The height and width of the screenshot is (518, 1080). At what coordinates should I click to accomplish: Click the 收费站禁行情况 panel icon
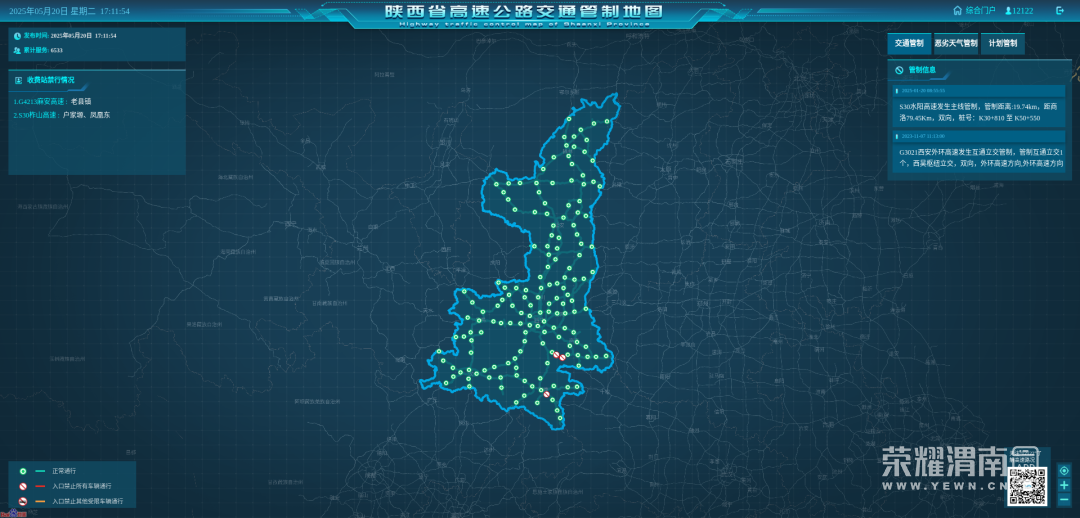(x=18, y=80)
